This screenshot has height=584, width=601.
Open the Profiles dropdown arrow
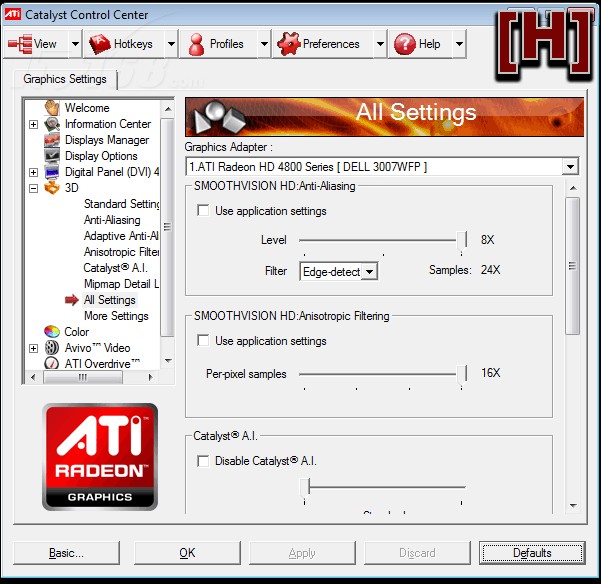coord(264,44)
